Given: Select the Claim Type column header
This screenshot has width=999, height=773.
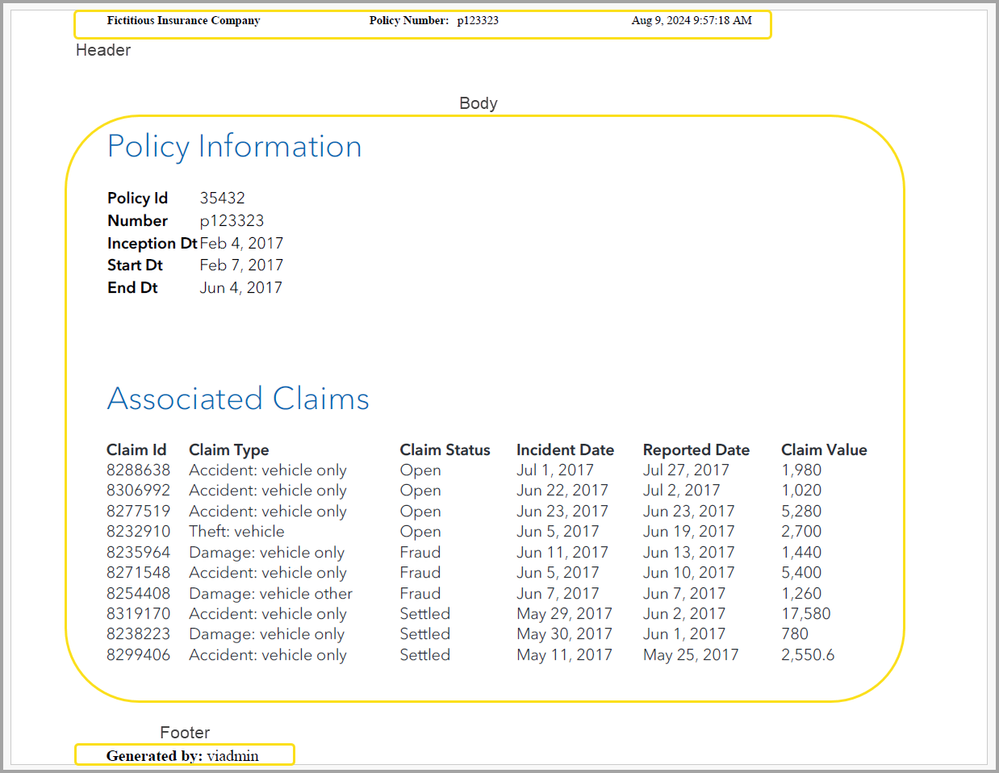Looking at the screenshot, I should pos(229,450).
